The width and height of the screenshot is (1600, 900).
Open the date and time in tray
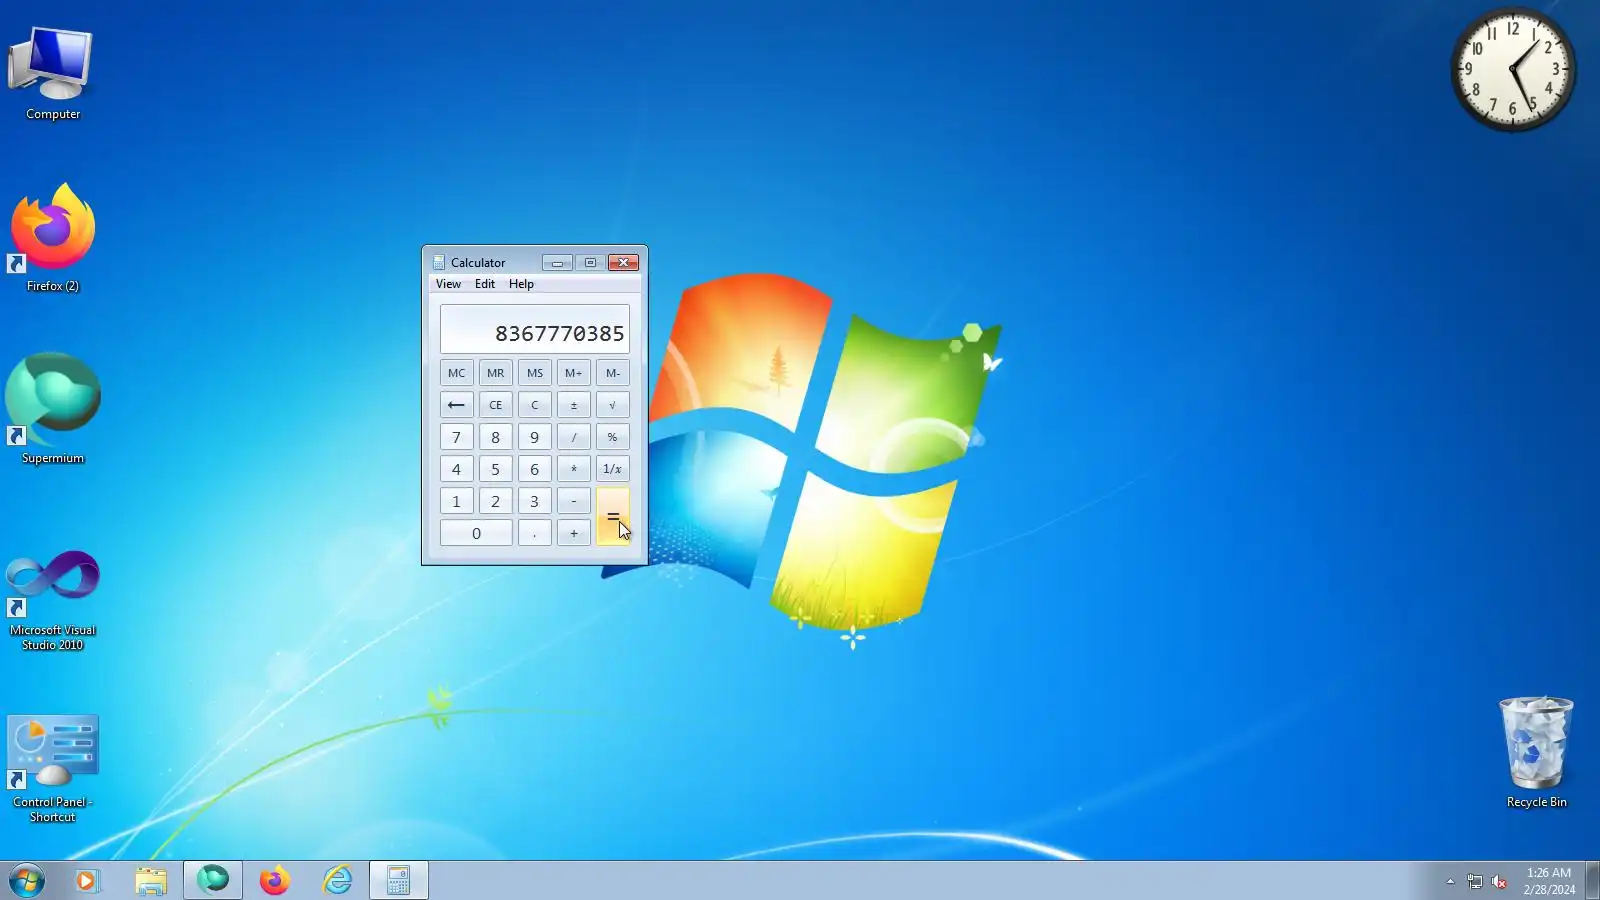(x=1549, y=881)
